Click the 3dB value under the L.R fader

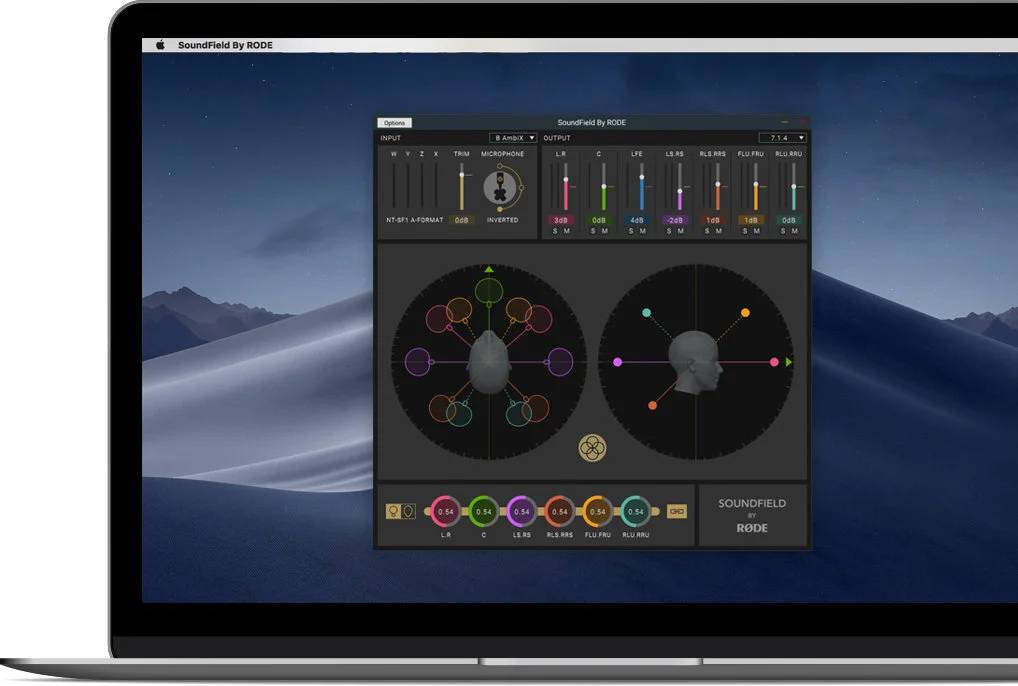click(560, 220)
